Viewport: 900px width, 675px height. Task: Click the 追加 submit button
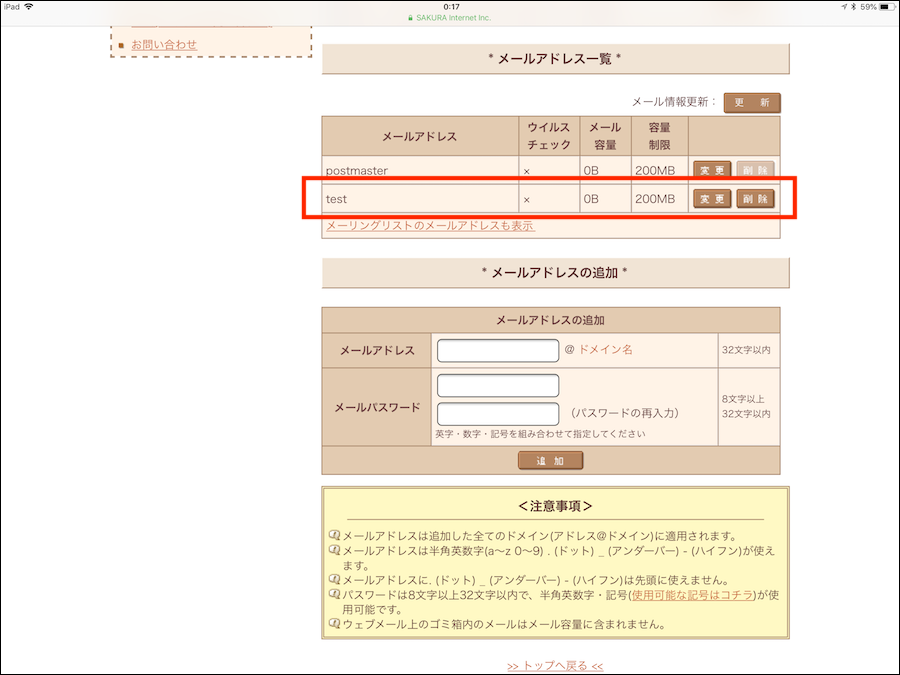tap(550, 460)
